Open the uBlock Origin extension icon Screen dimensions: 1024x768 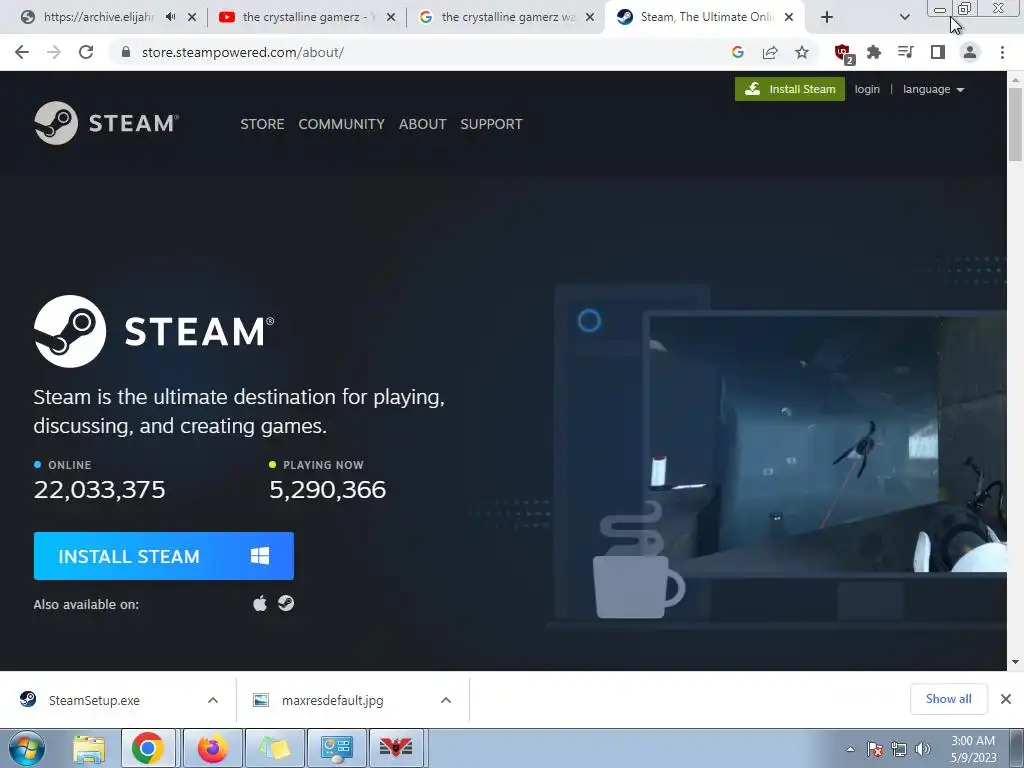[x=843, y=53]
